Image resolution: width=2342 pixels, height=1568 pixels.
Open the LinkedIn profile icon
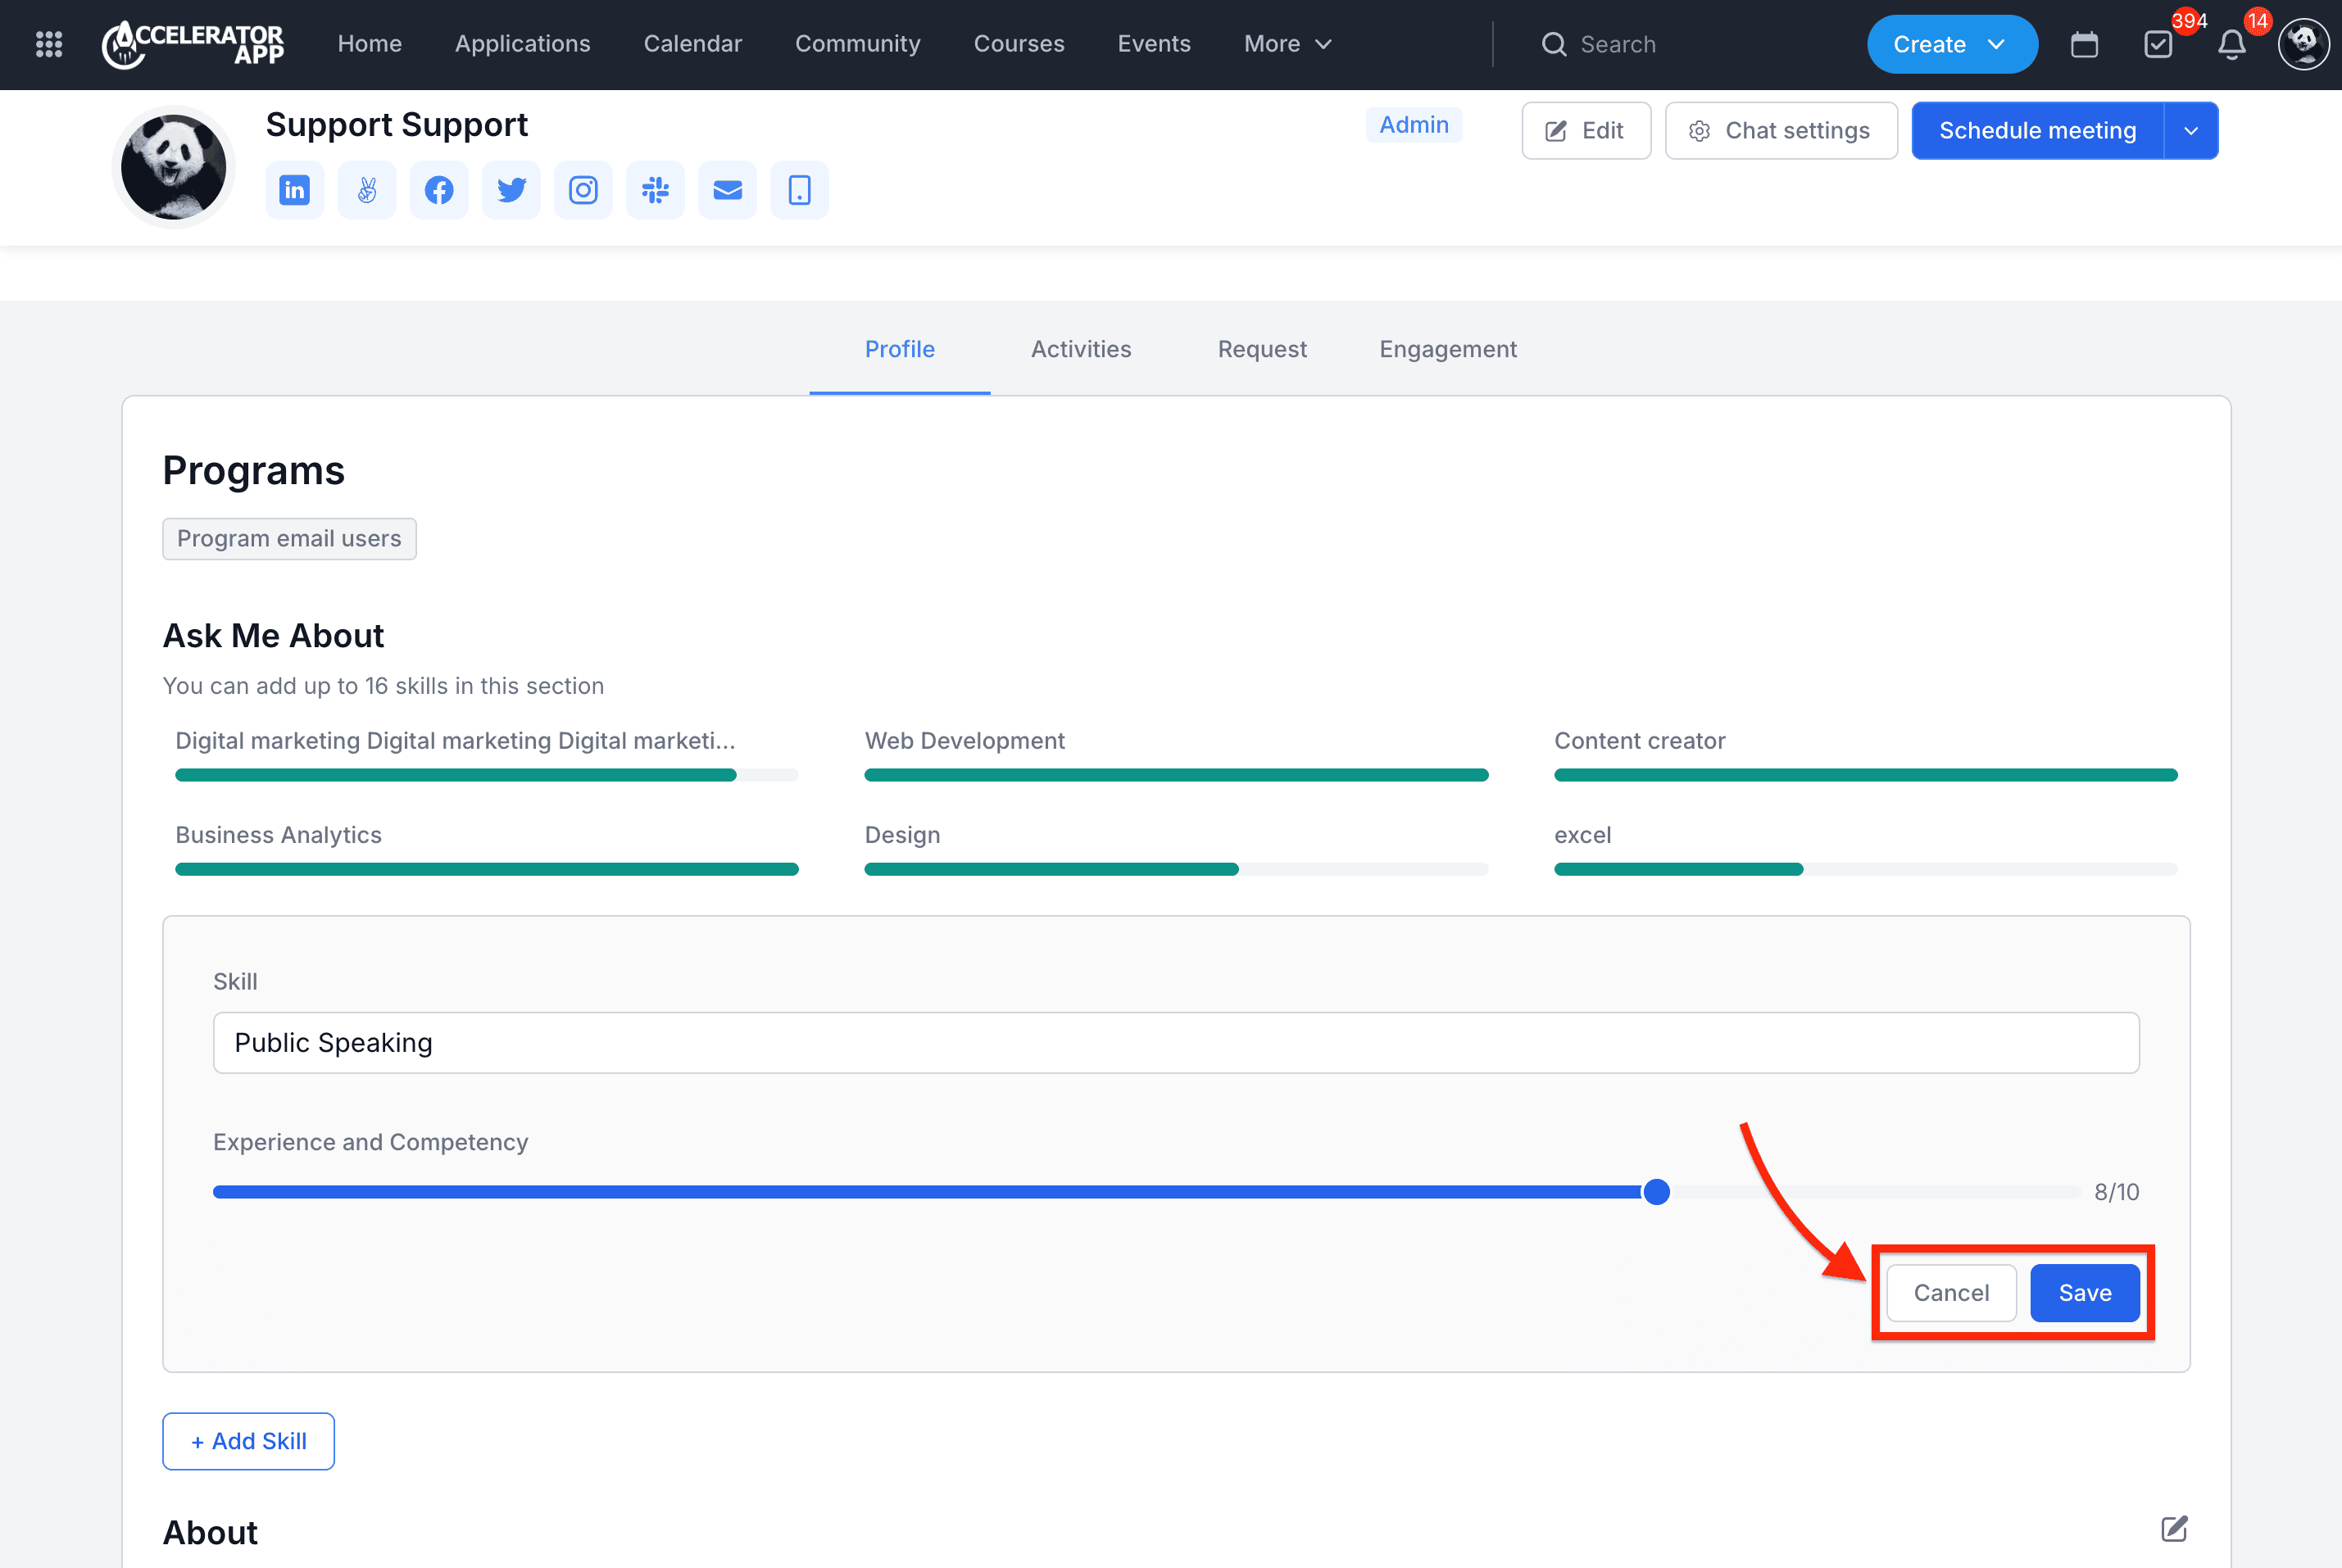294,190
